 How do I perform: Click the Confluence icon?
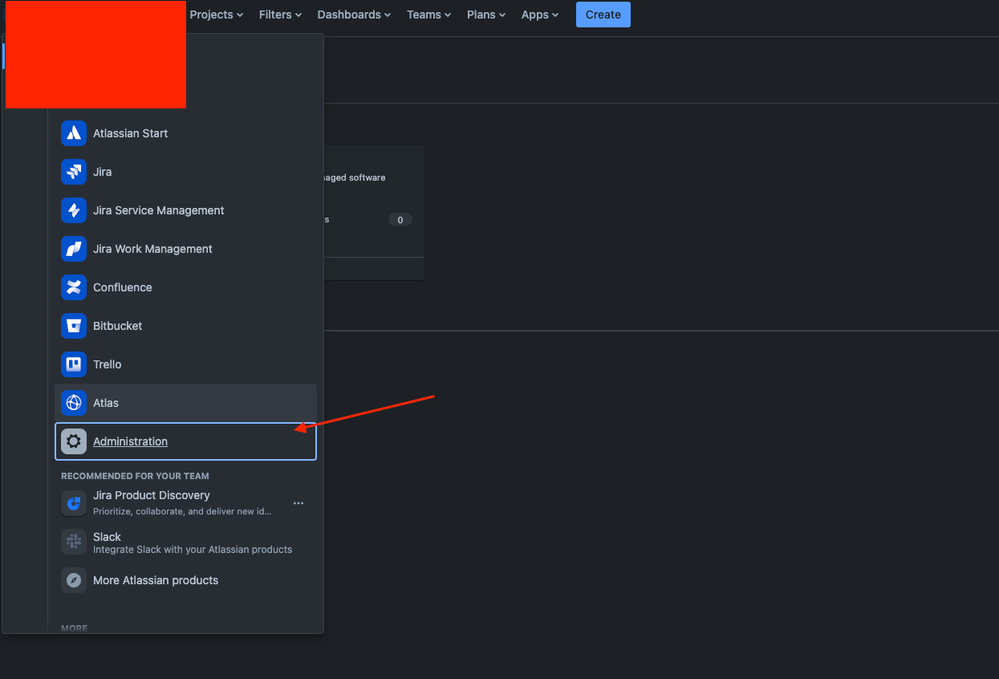(x=74, y=287)
